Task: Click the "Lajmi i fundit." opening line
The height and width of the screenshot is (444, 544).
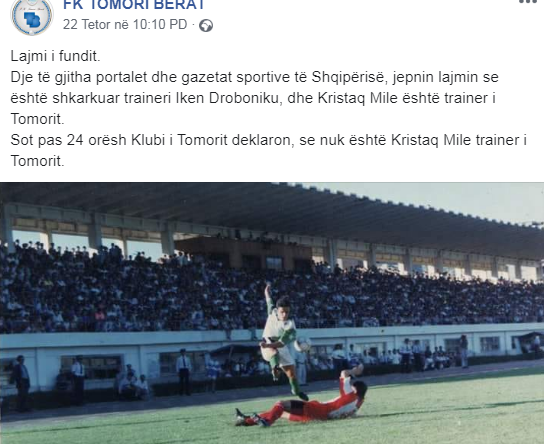Action: pos(56,56)
